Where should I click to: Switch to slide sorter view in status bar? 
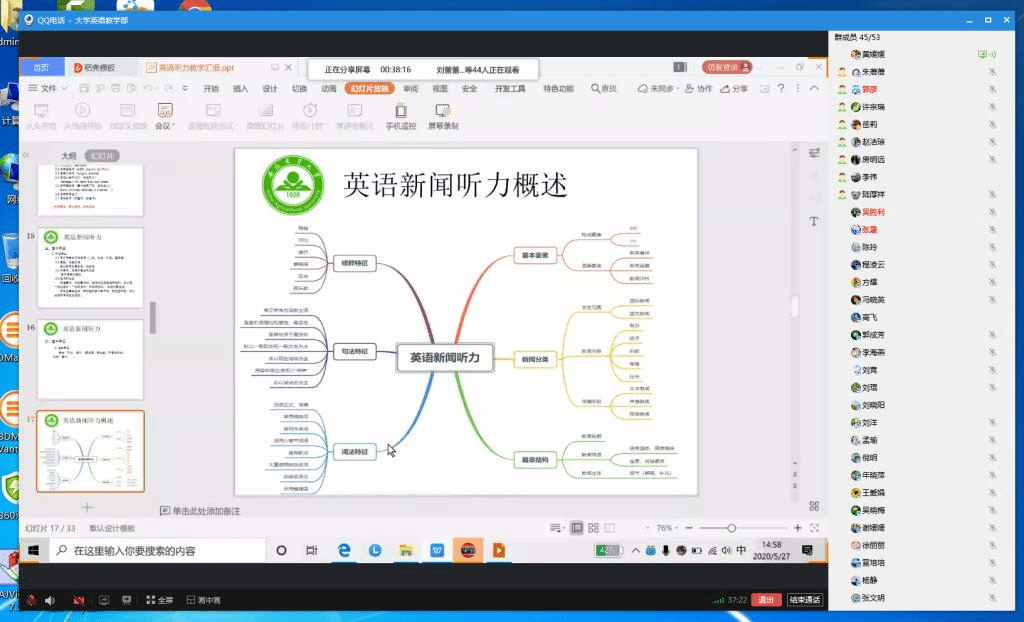pyautogui.click(x=593, y=528)
